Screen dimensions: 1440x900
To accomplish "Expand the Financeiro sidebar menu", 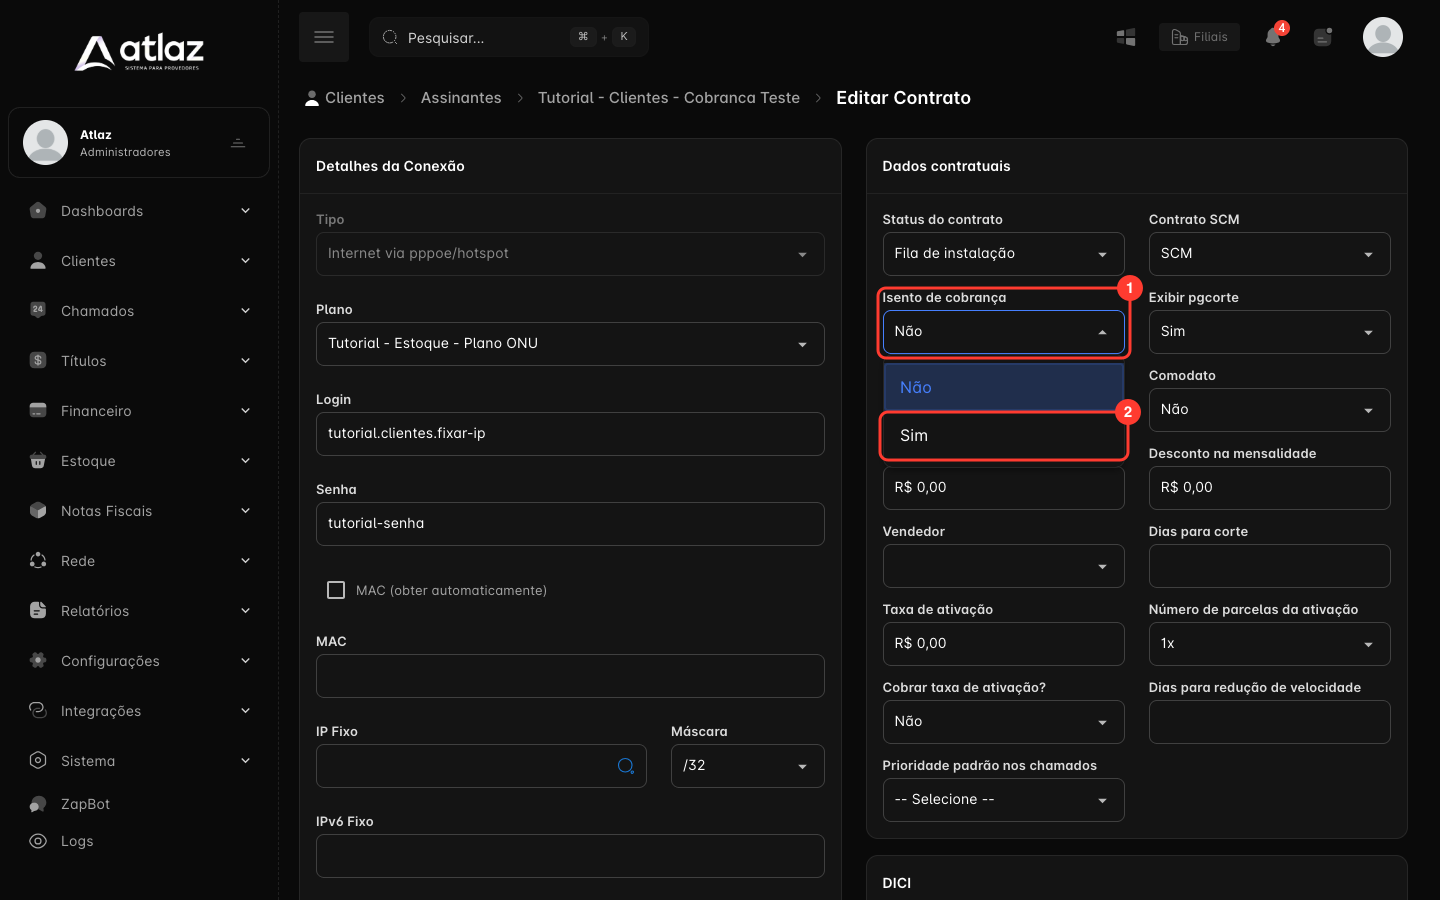I will point(139,410).
